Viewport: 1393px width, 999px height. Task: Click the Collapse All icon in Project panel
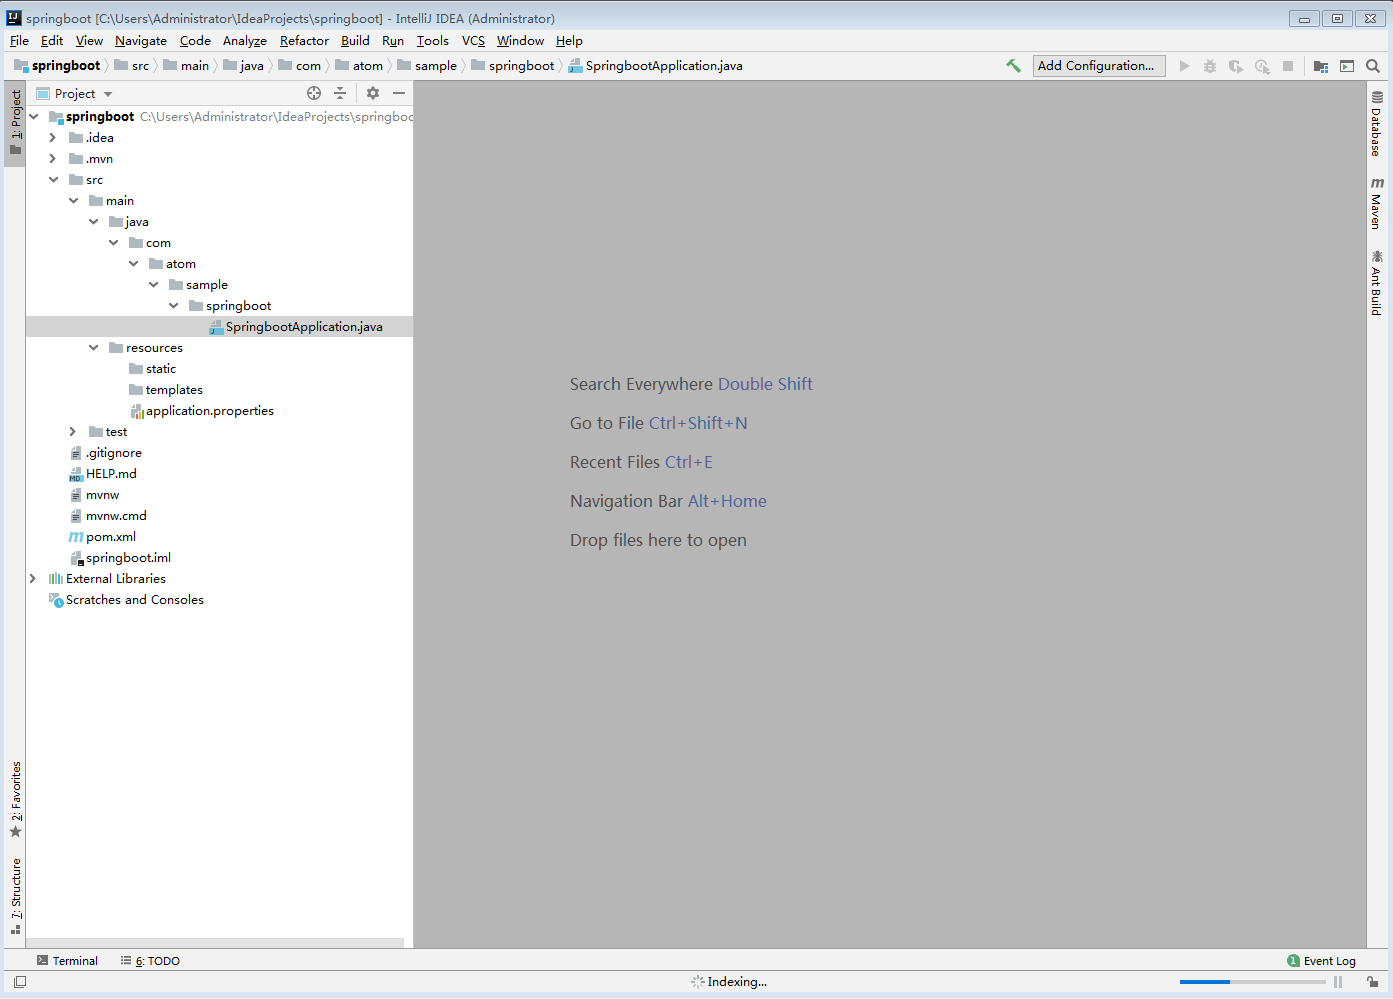tap(340, 93)
